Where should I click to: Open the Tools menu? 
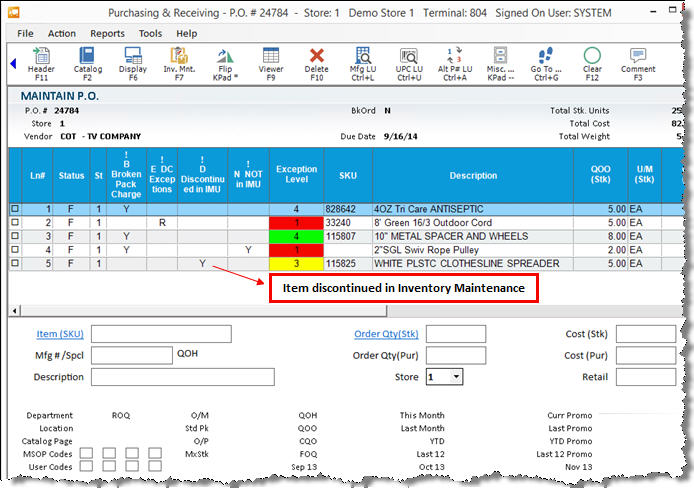pyautogui.click(x=150, y=33)
